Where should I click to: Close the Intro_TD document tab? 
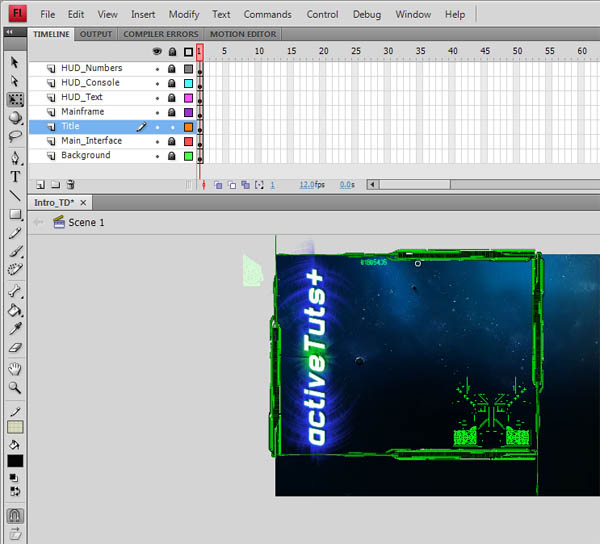[83, 203]
